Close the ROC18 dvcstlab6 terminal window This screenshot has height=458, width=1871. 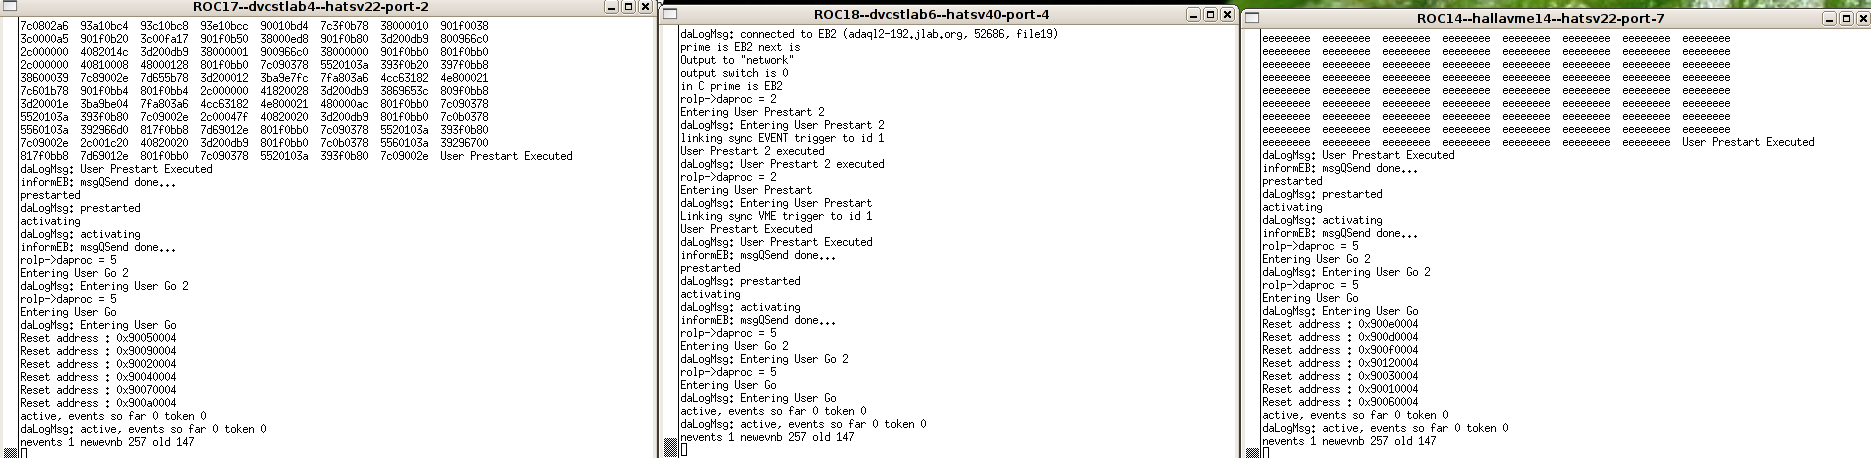[1226, 15]
